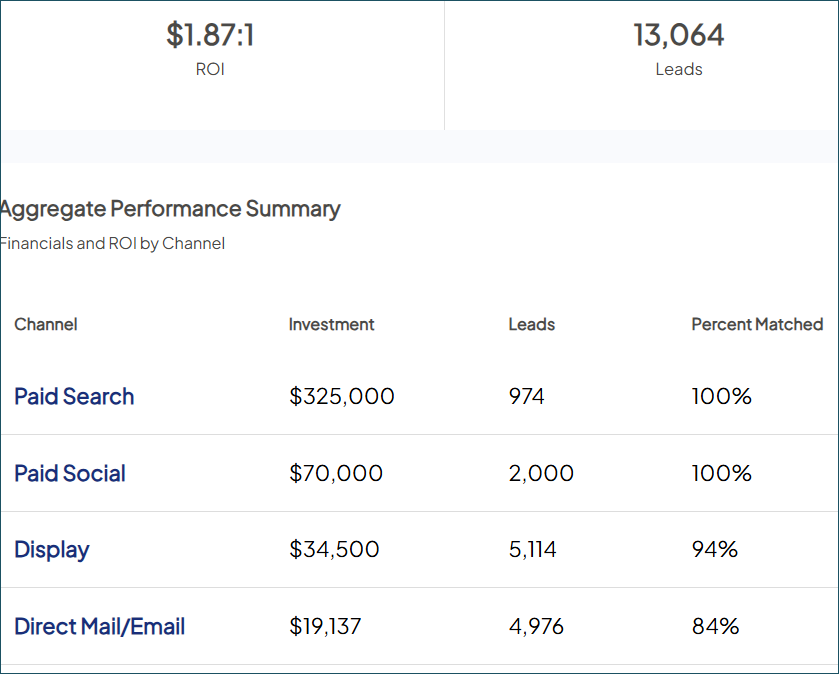
Task: Open the Paid Social channel details
Action: 69,473
